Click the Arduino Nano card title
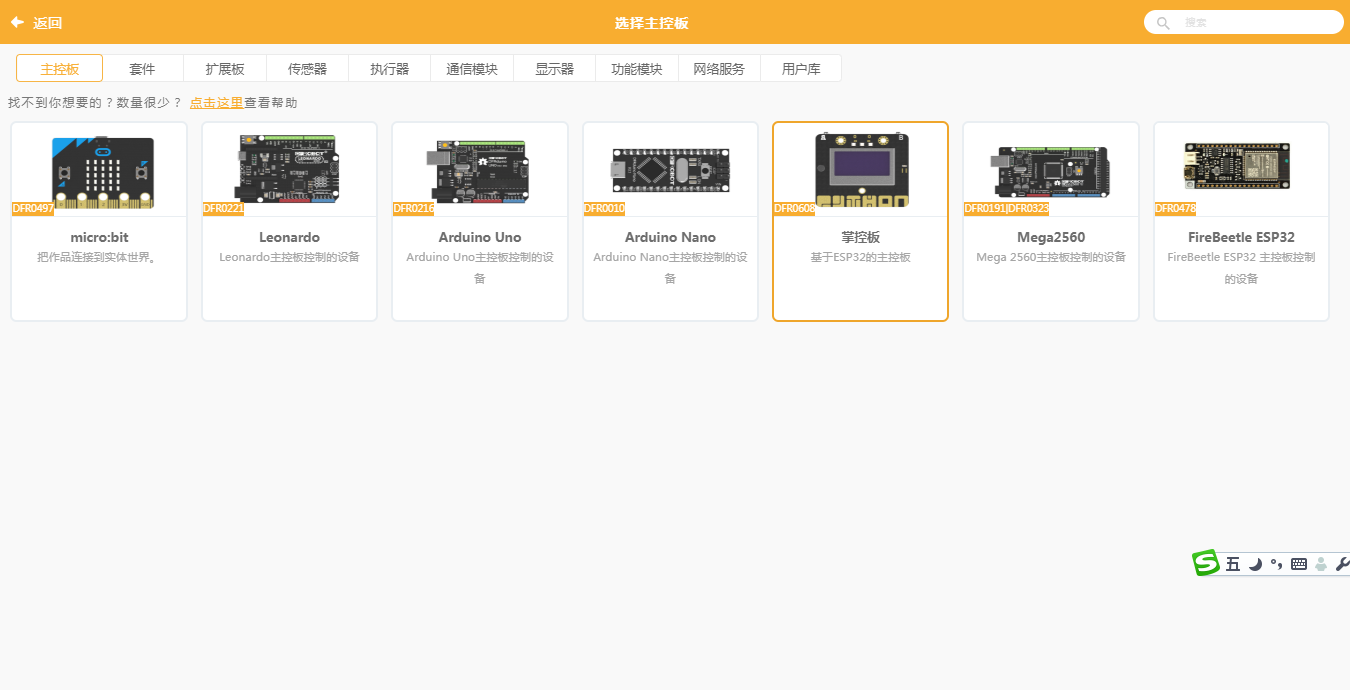Image resolution: width=1350 pixels, height=690 pixels. pos(670,237)
